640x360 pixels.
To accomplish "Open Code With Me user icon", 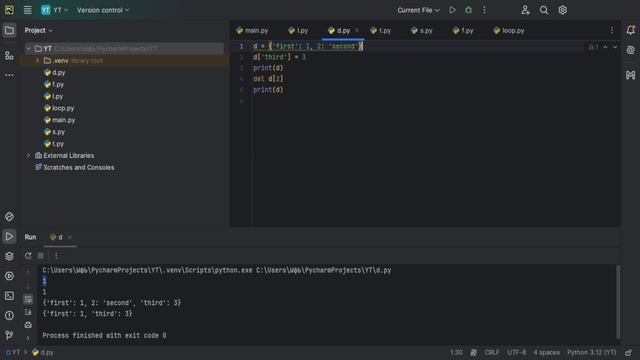I will [x=525, y=10].
